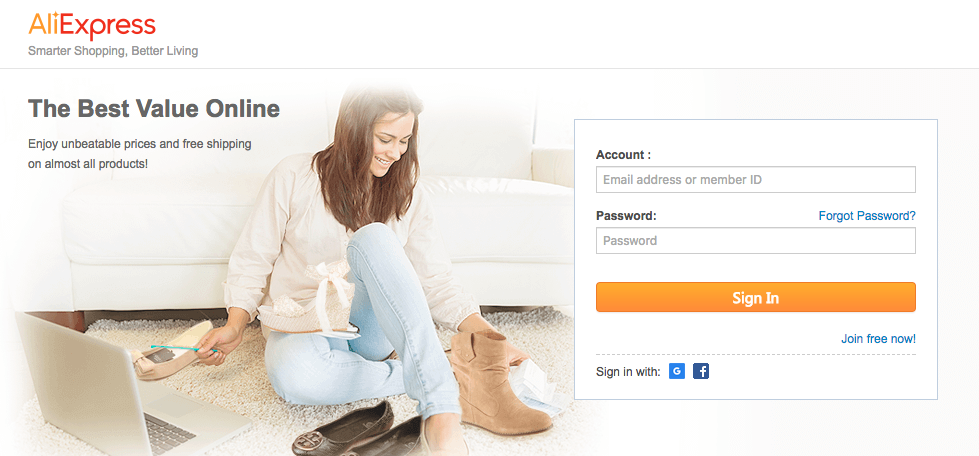Sign in with the Google icon
The width and height of the screenshot is (979, 456).
[677, 372]
